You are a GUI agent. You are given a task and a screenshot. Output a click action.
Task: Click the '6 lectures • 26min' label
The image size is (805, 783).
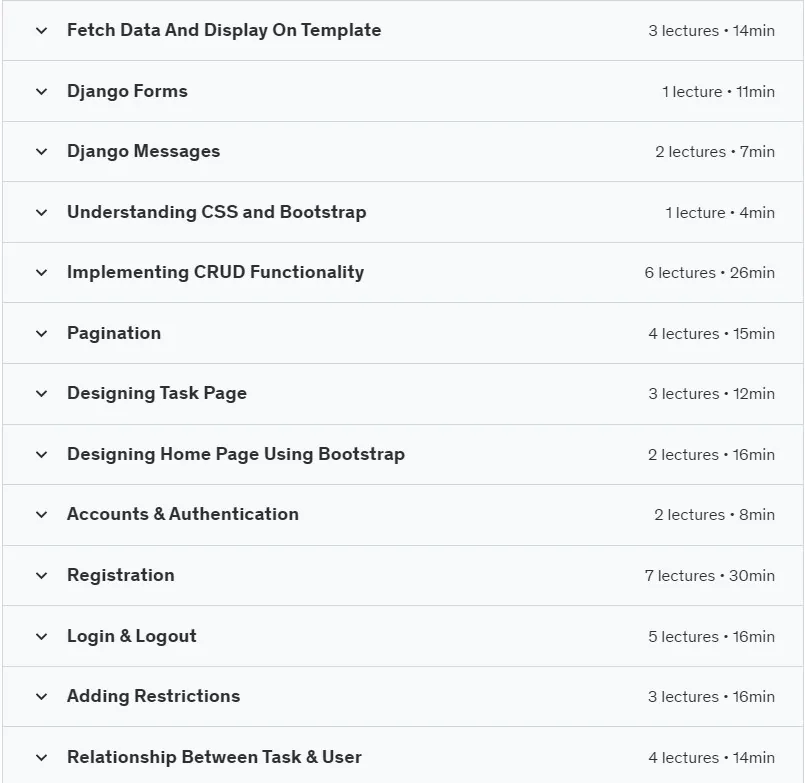click(x=710, y=273)
